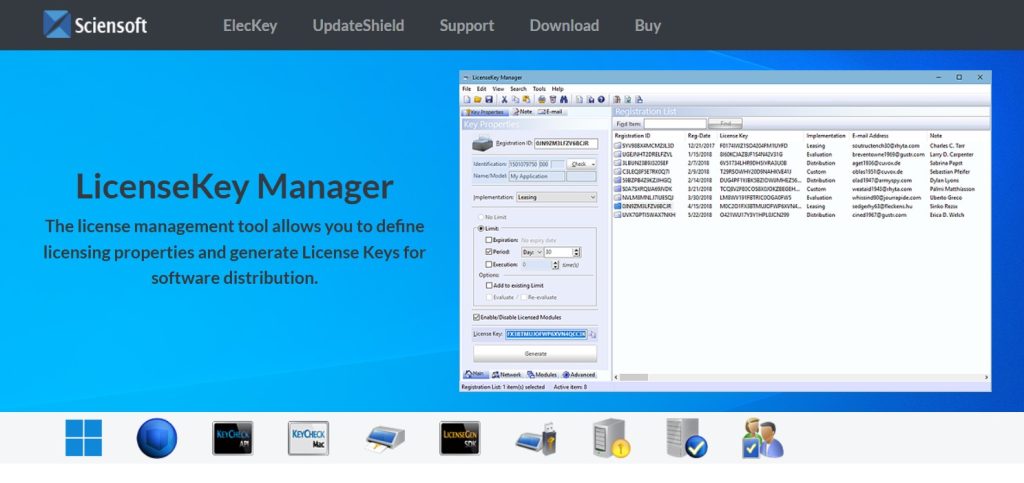Click the Print toolbar icon

click(x=541, y=99)
